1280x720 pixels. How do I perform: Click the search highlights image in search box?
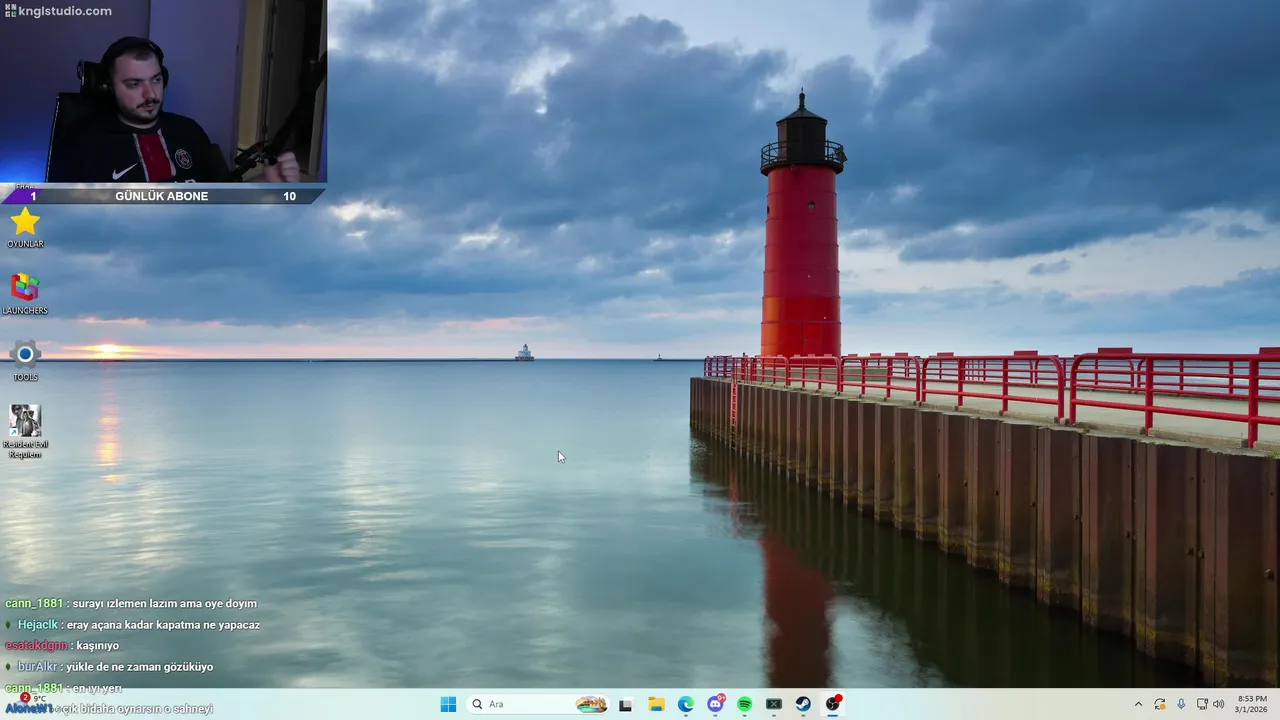591,704
